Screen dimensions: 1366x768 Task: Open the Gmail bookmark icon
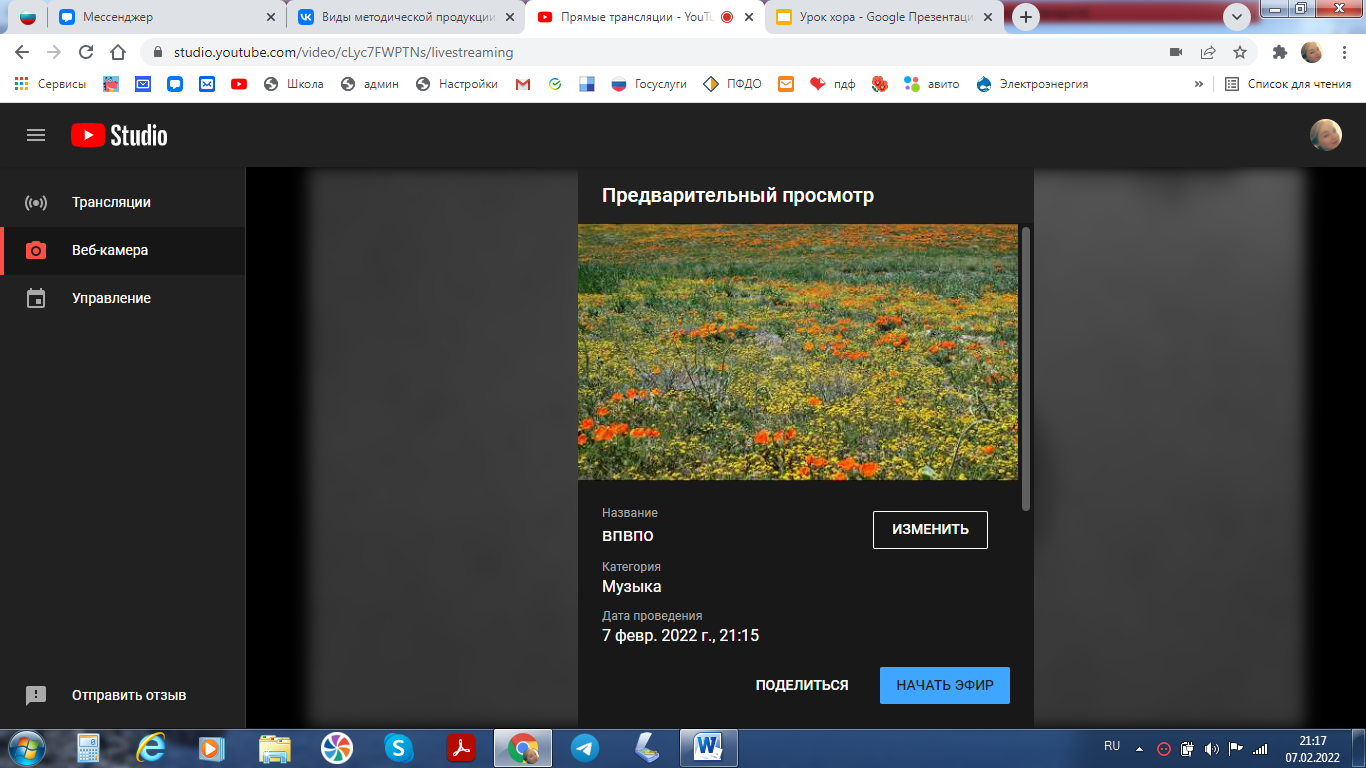[523, 84]
